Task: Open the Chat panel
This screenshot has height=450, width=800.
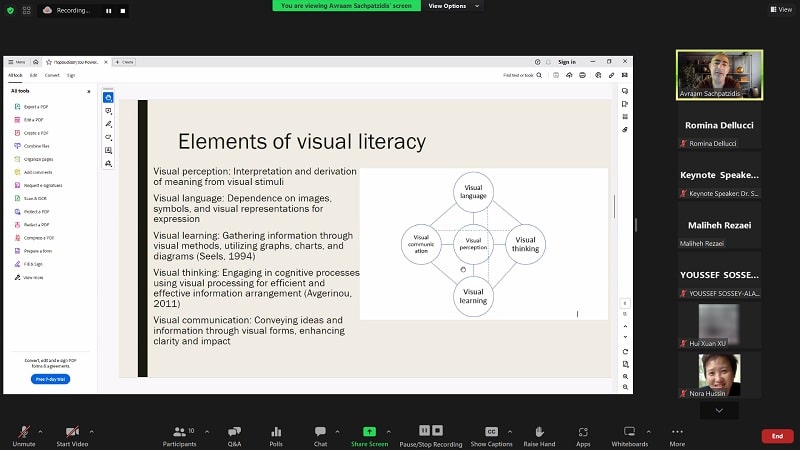Action: click(320, 435)
